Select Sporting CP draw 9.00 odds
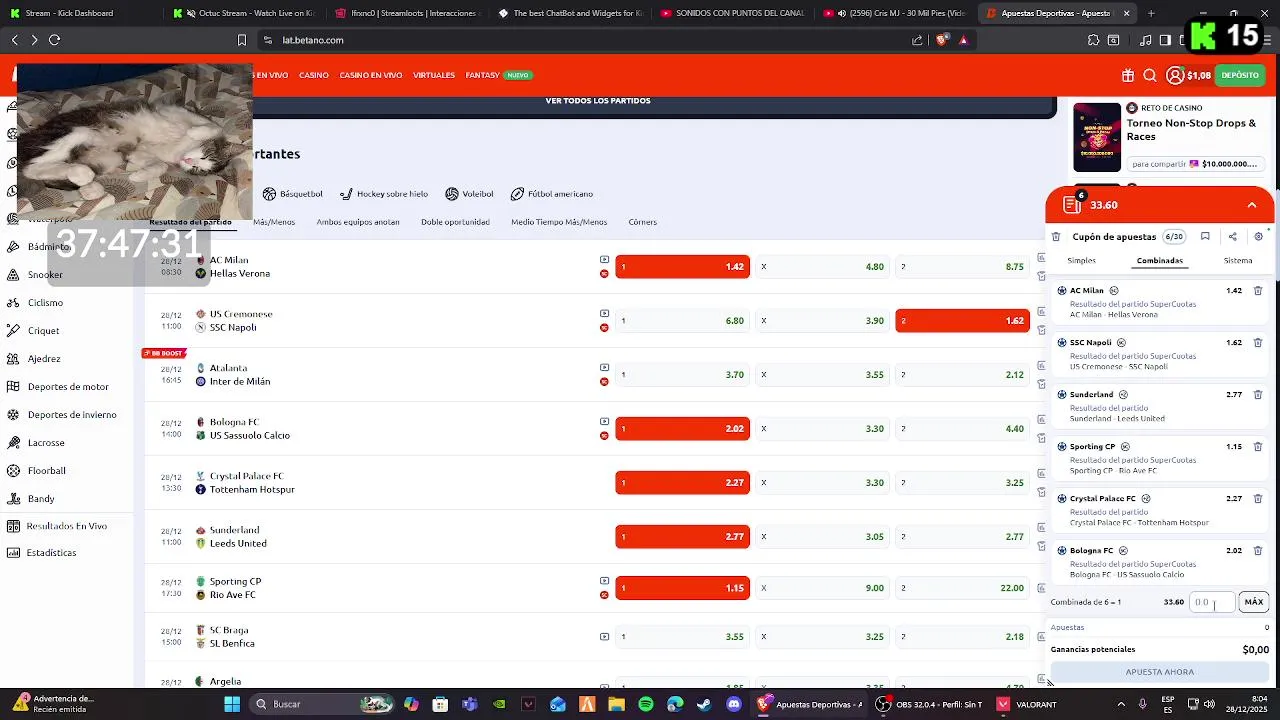 tap(822, 588)
